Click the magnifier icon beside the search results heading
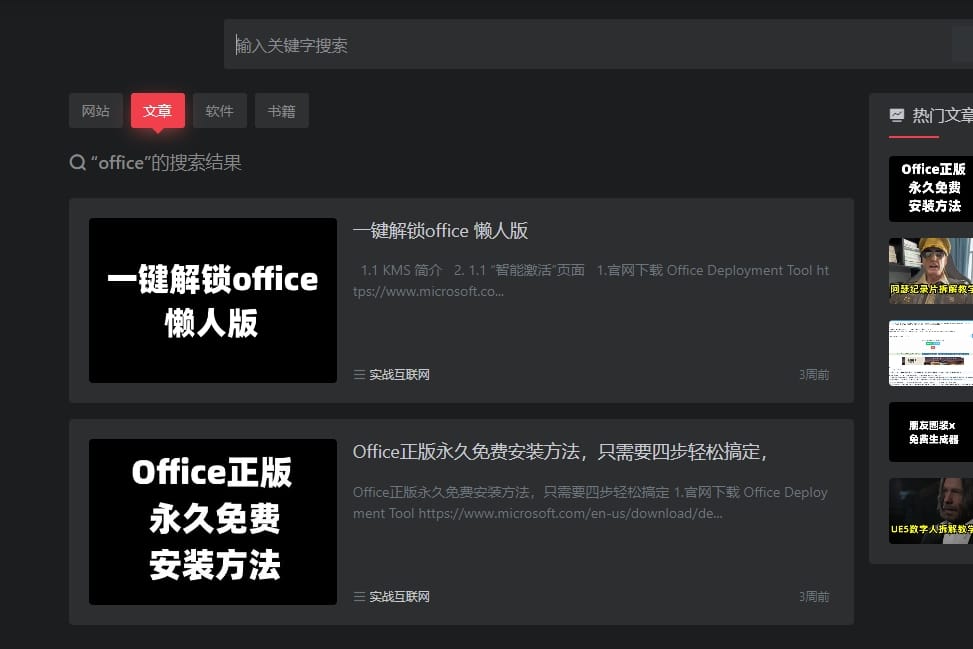973x649 pixels. click(77, 162)
